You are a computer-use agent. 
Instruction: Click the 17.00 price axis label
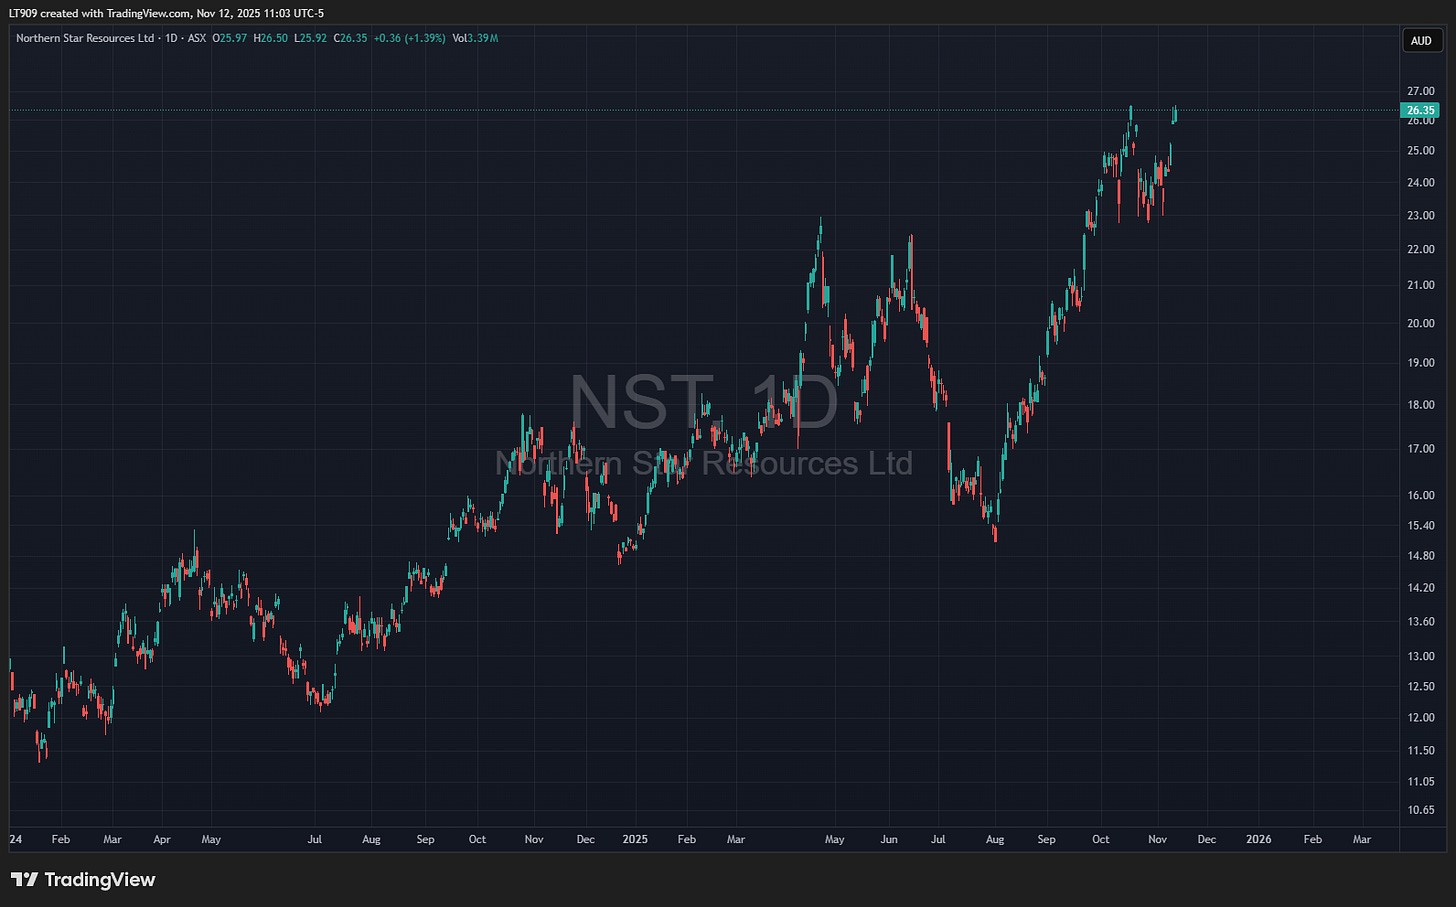point(1420,449)
